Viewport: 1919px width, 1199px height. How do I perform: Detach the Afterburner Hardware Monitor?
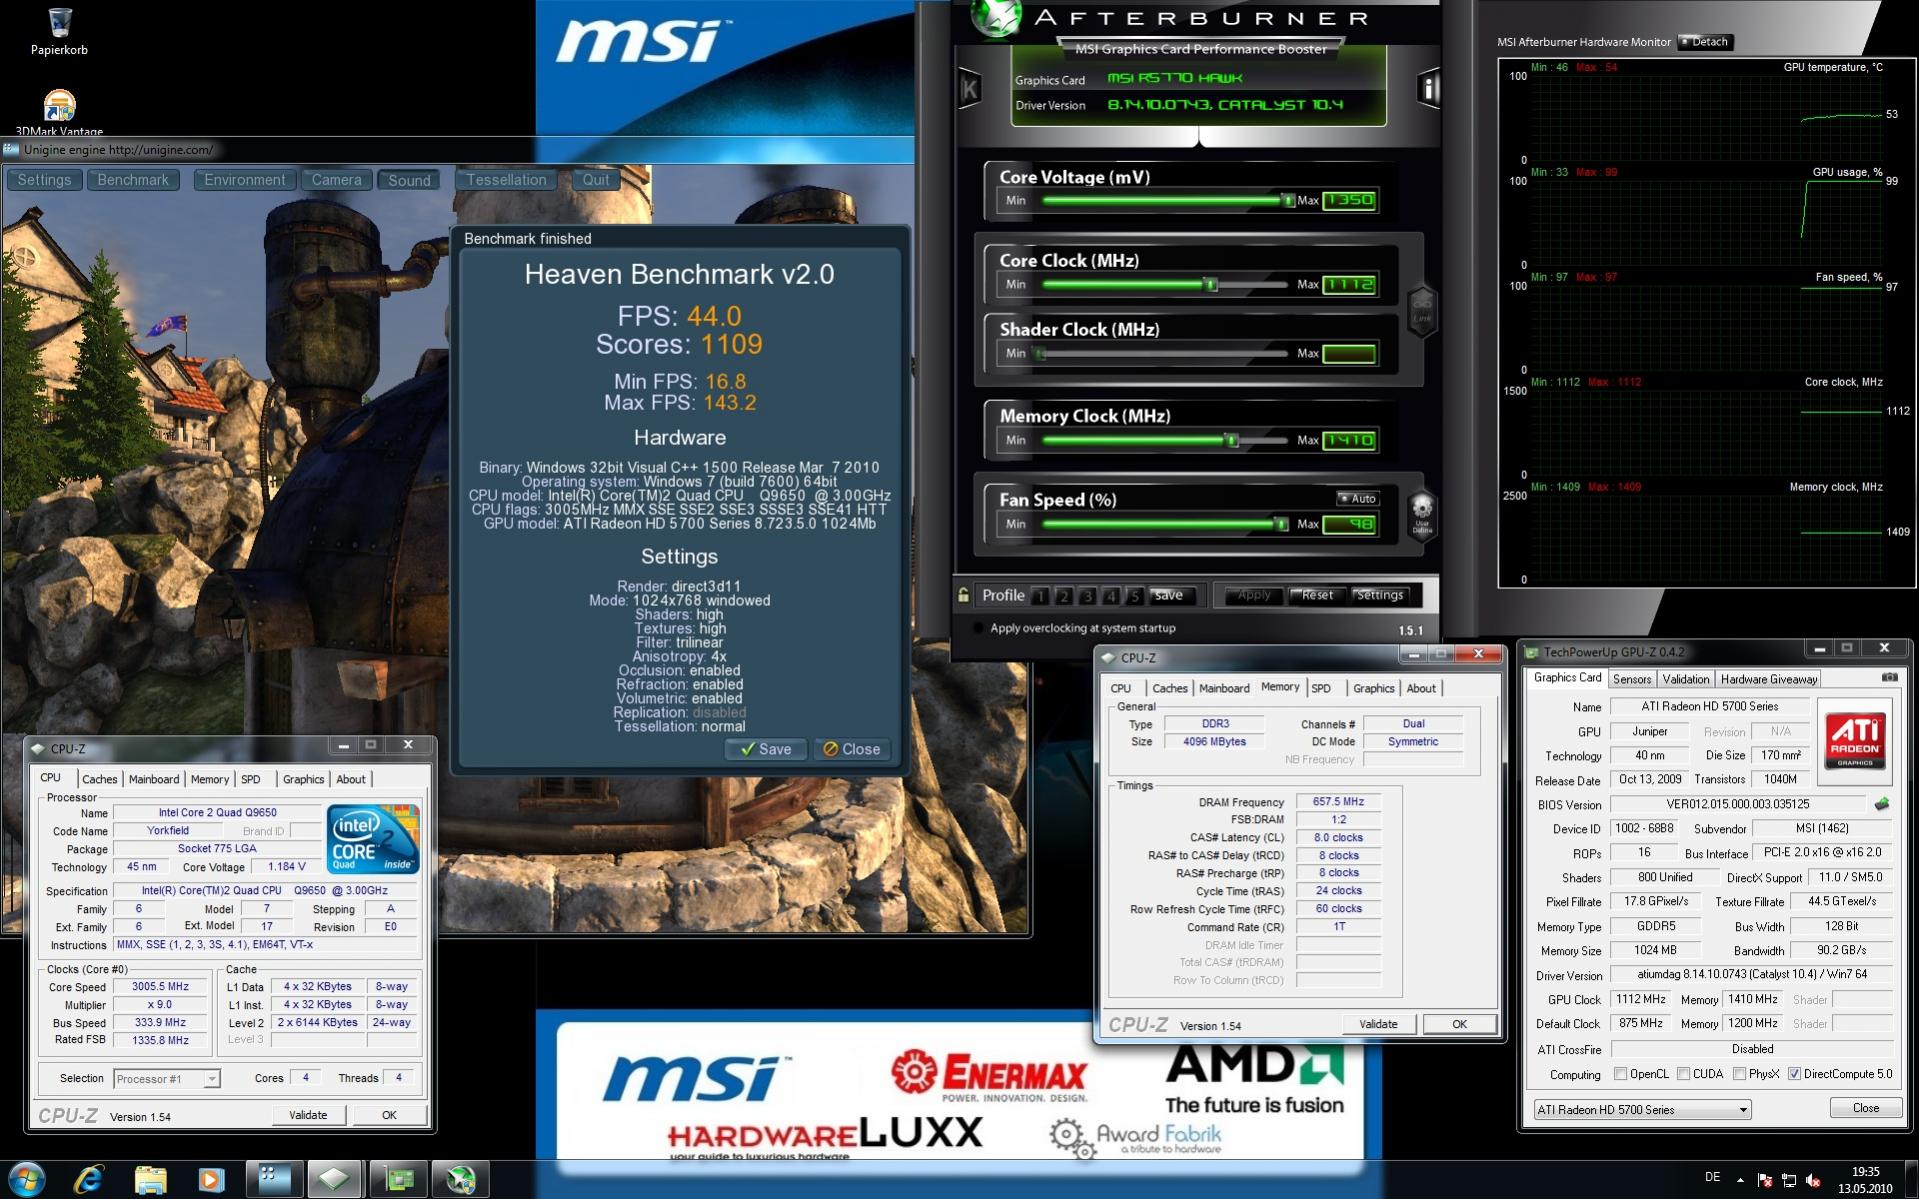[1705, 41]
